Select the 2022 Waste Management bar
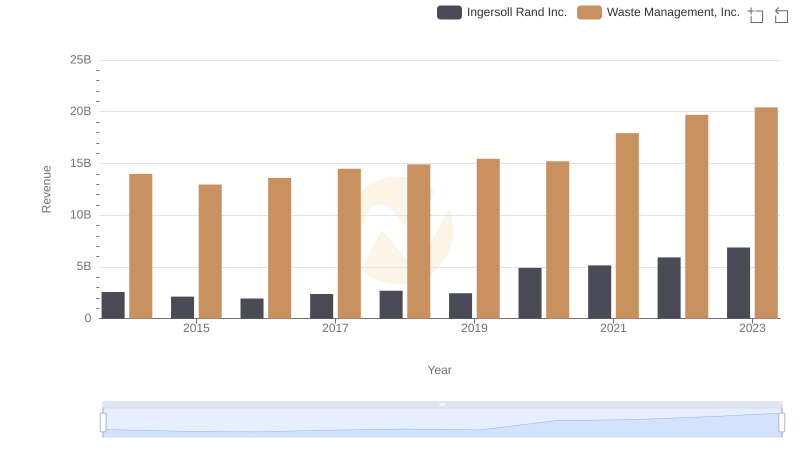The image size is (800, 461). point(696,217)
